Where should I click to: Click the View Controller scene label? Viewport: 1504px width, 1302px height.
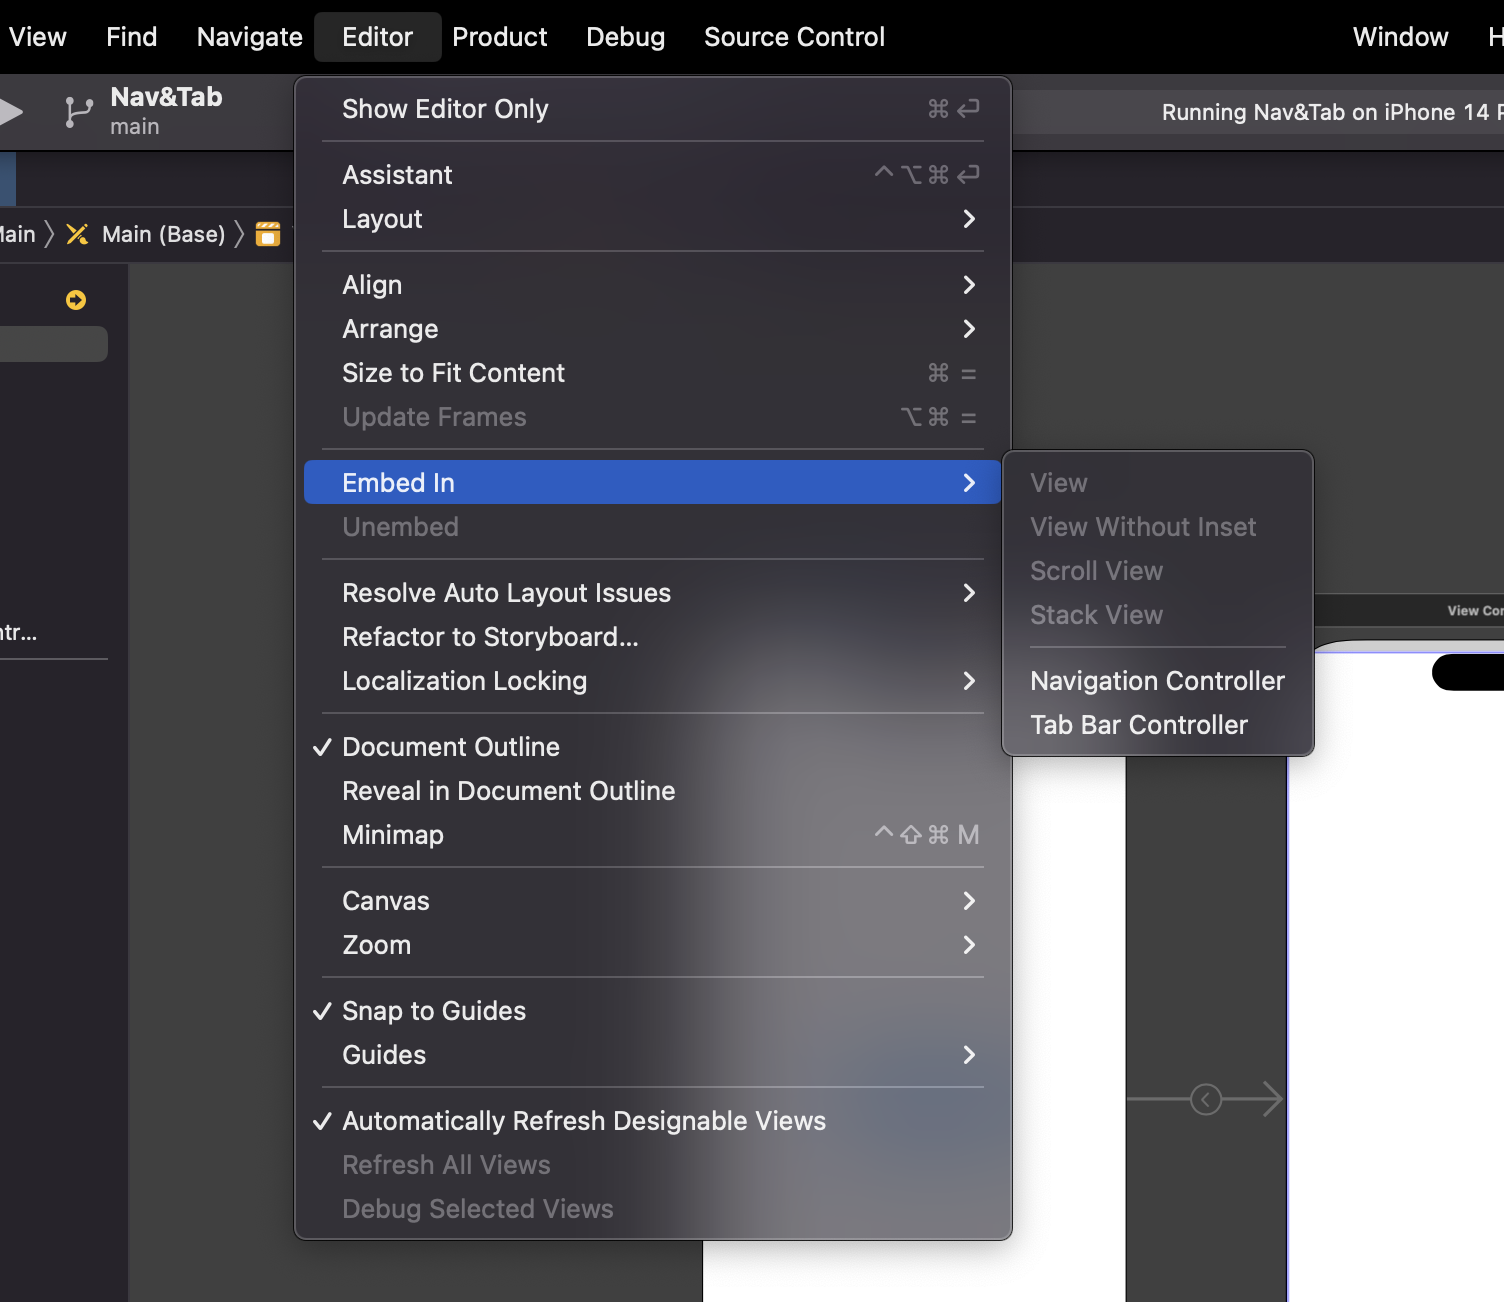(x=1475, y=611)
